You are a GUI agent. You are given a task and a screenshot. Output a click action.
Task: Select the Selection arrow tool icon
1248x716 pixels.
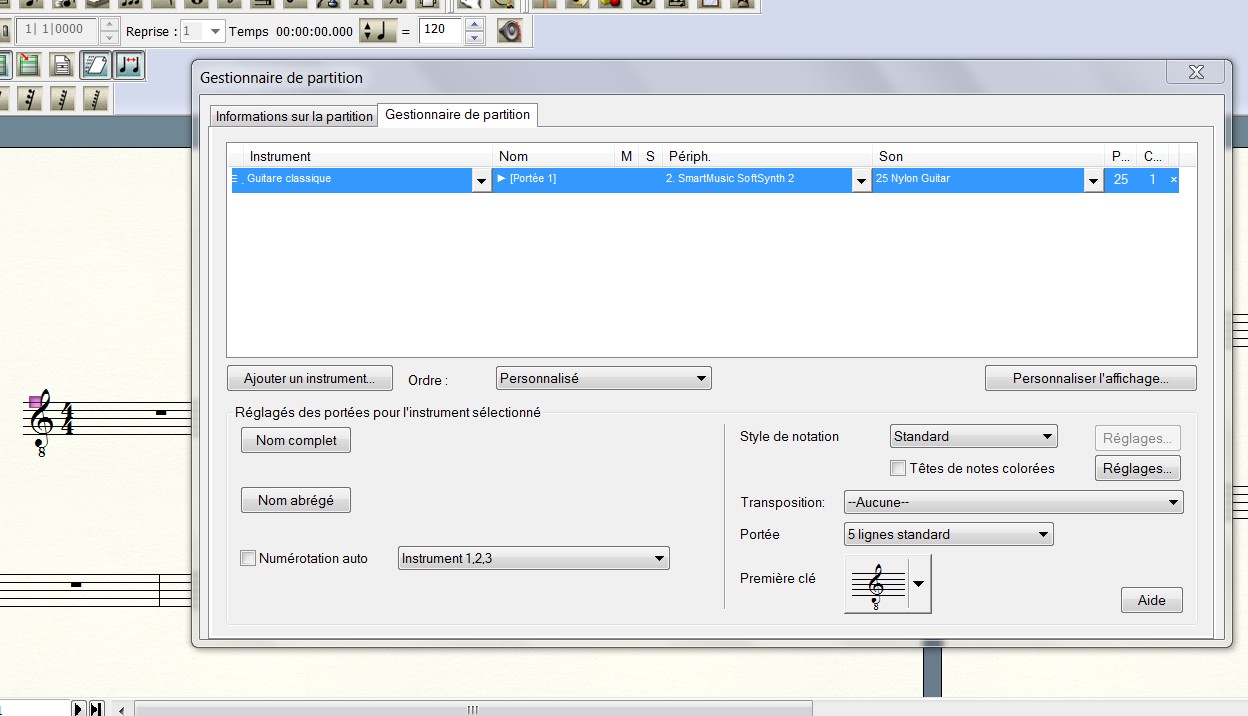[x=468, y=5]
